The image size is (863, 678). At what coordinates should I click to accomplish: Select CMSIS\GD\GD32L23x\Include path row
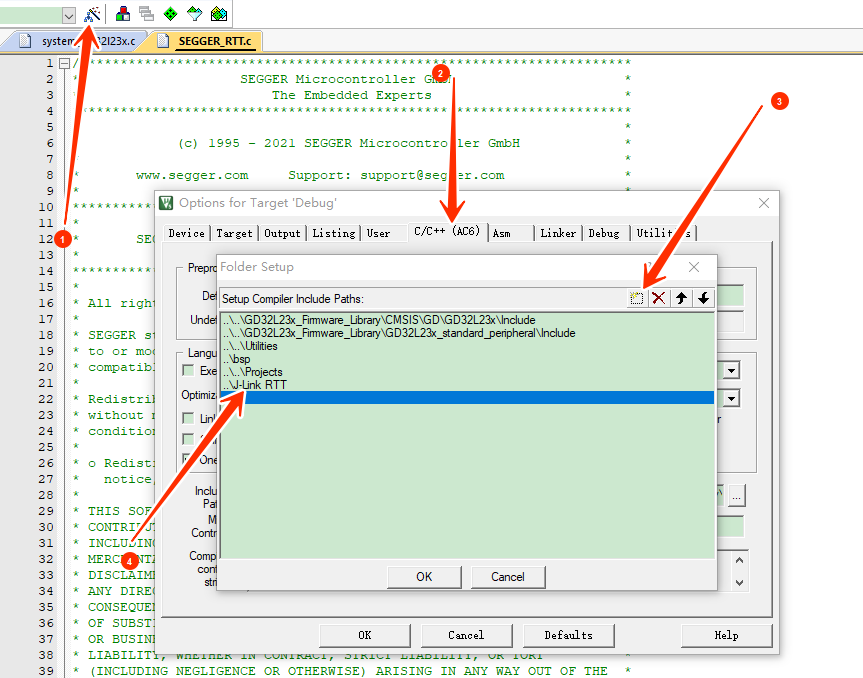(x=467, y=320)
